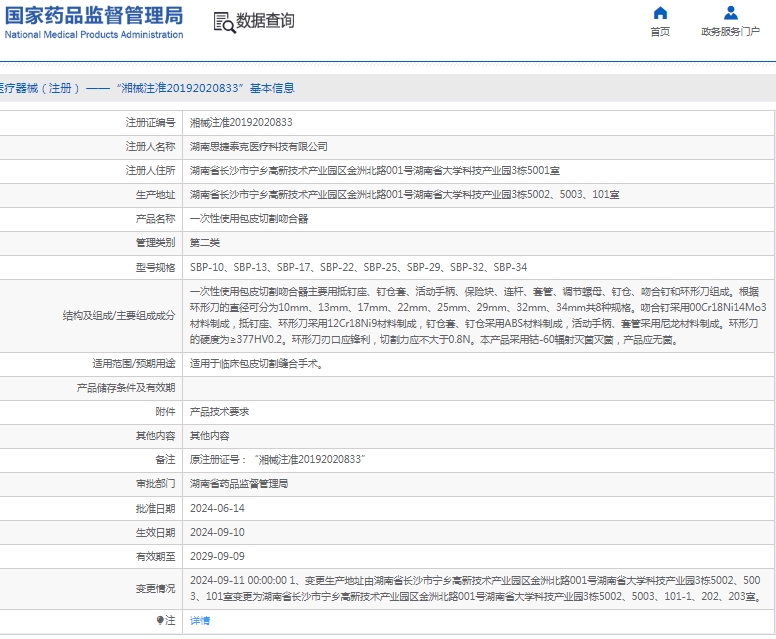Click the 有效期至 row label
776x639 pixels.
click(x=155, y=556)
